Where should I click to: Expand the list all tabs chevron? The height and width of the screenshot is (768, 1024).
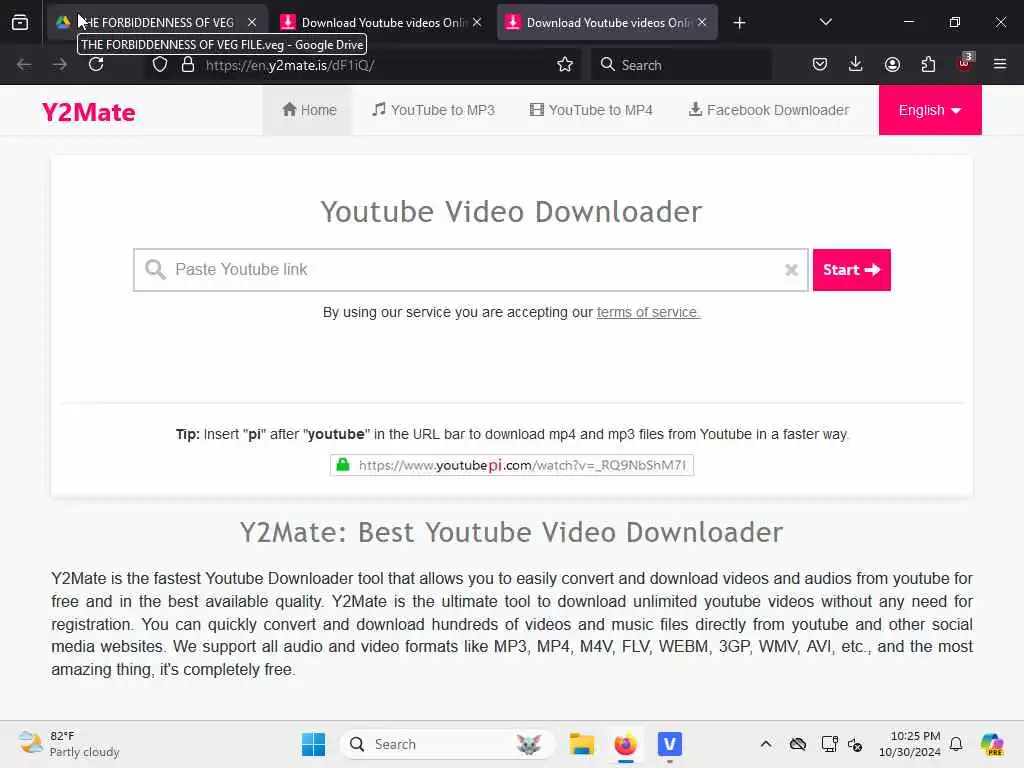[825, 23]
